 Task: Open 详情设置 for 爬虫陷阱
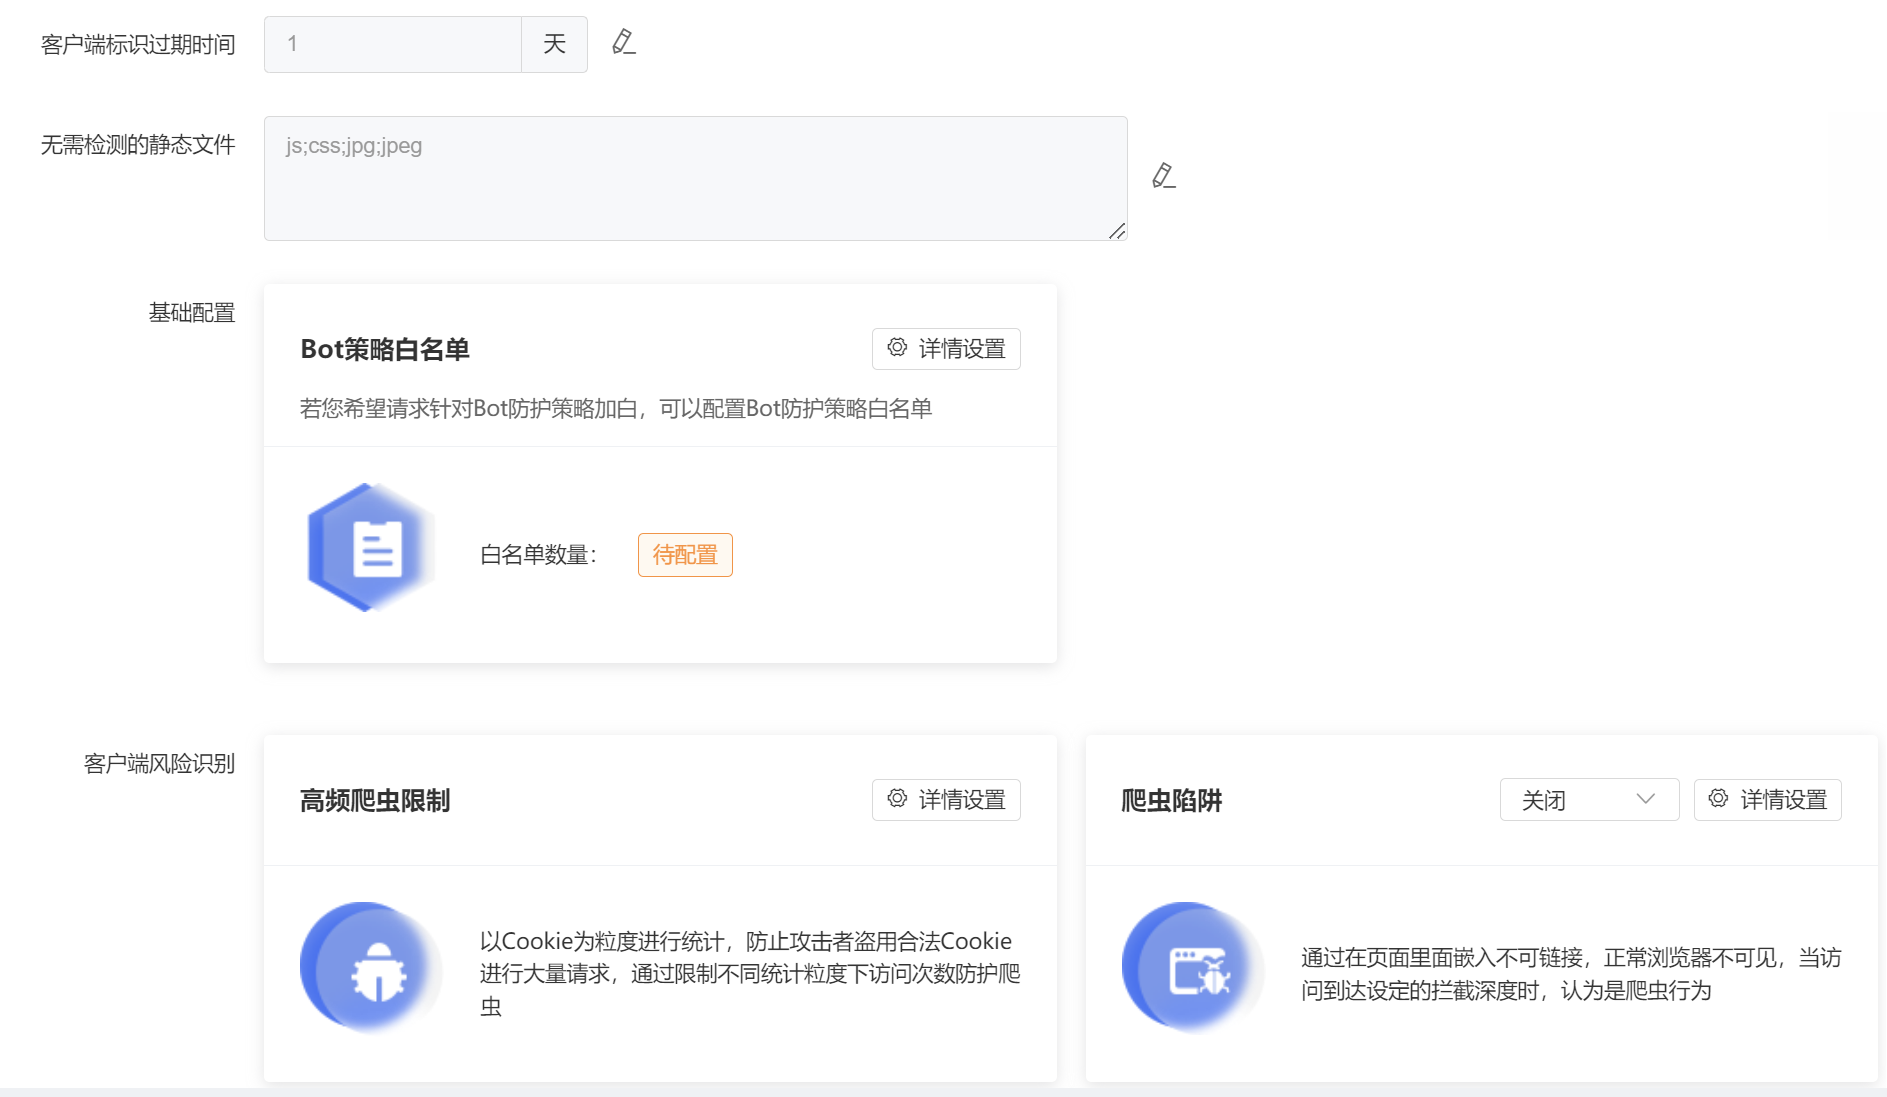(1767, 800)
